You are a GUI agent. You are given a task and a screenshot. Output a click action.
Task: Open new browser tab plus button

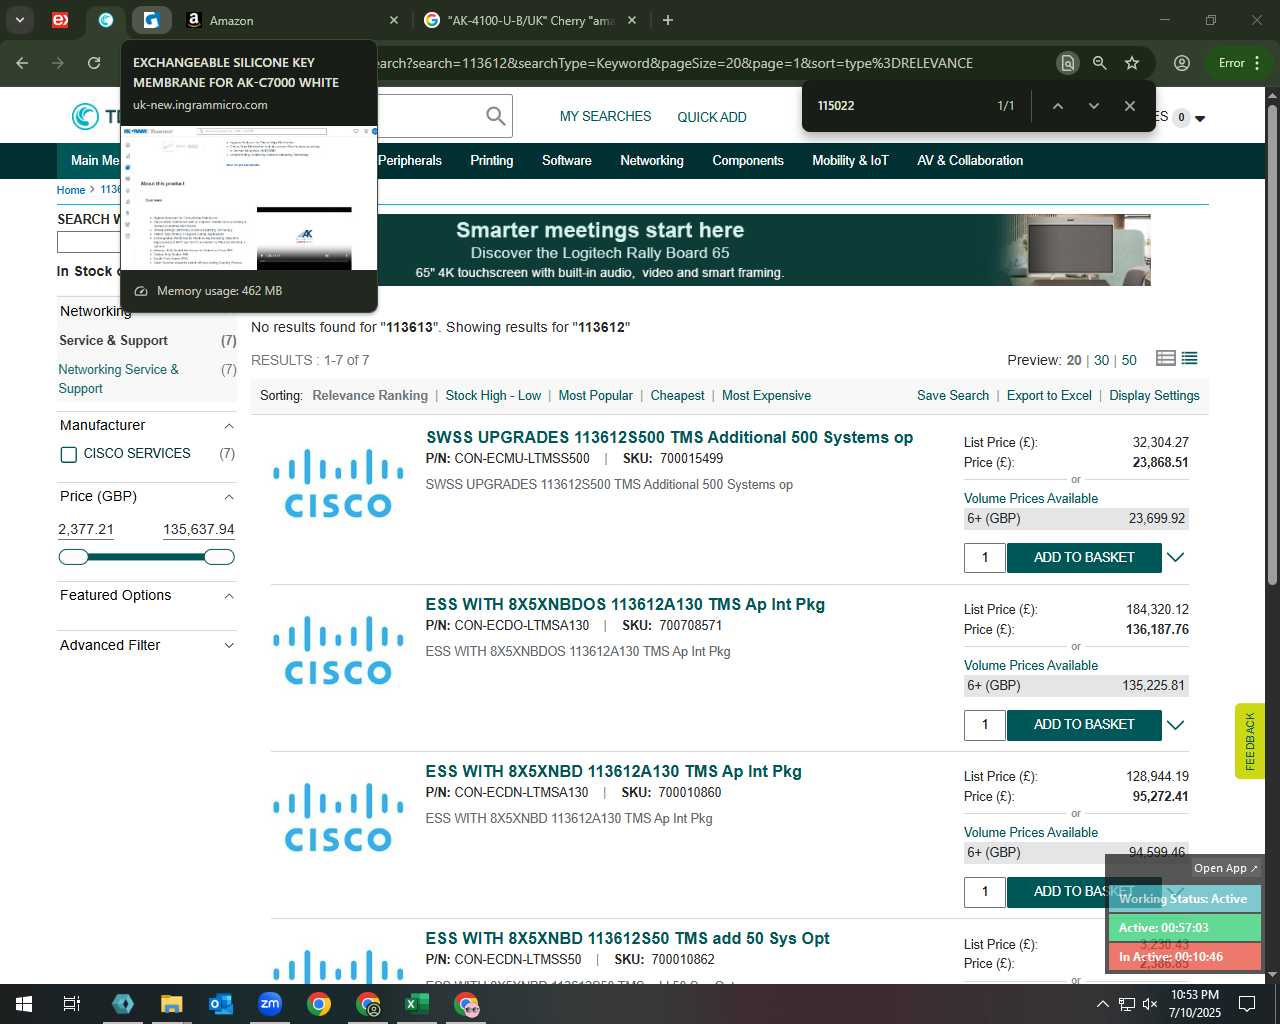(668, 20)
